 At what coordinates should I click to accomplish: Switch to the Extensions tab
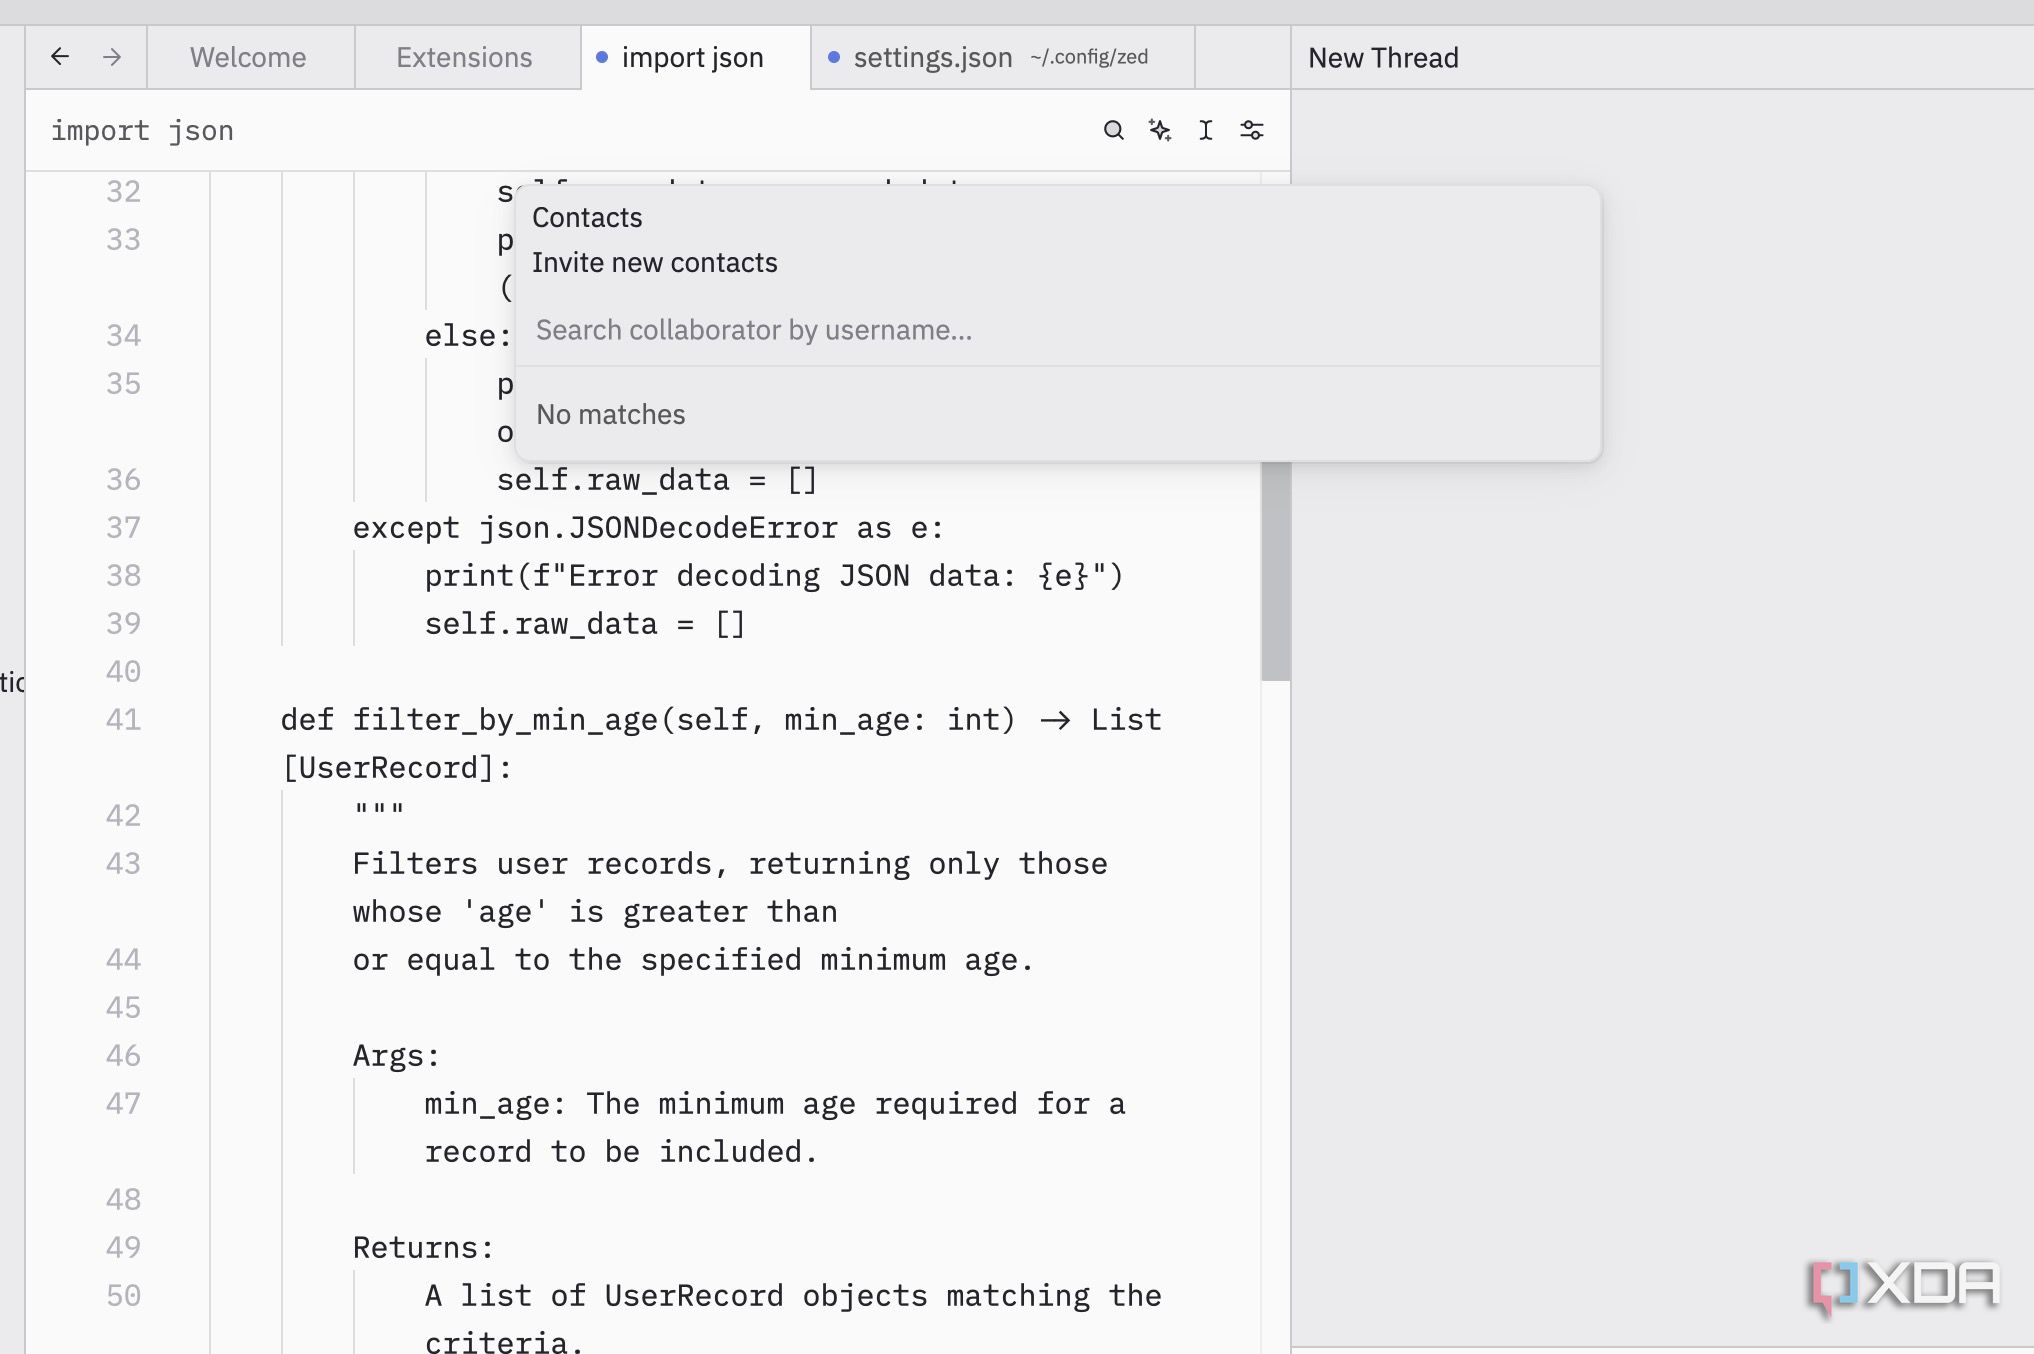pyautogui.click(x=465, y=57)
